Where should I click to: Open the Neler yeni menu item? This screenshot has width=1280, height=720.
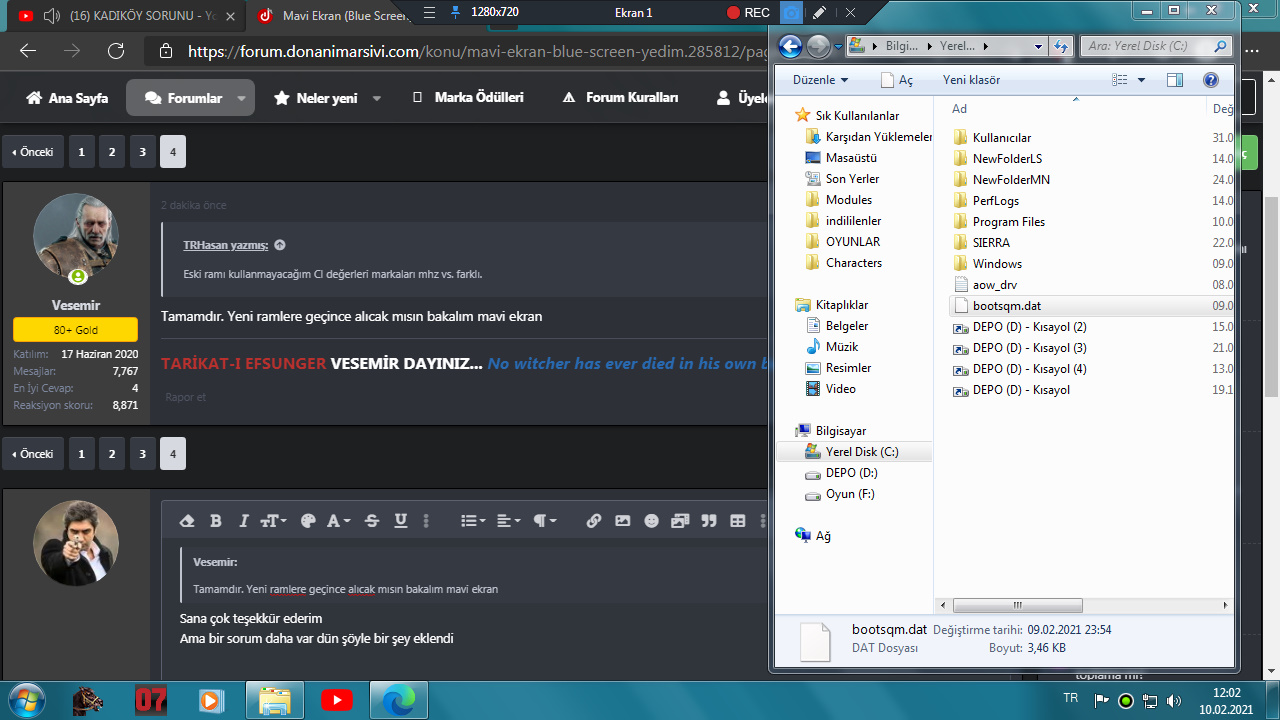click(x=315, y=98)
